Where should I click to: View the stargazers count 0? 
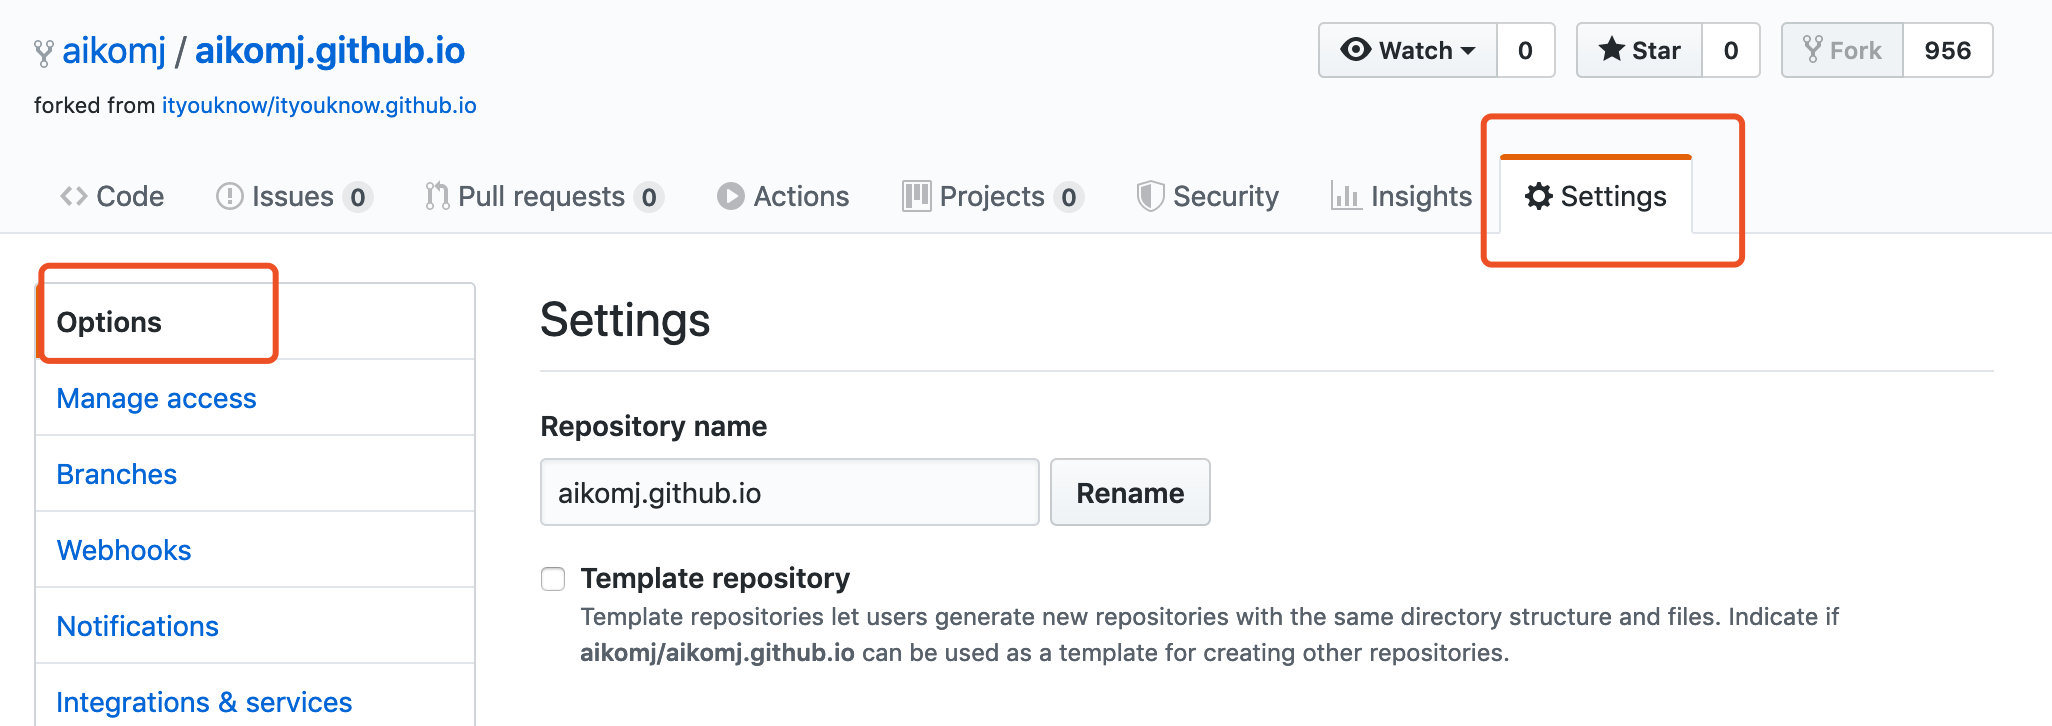click(1731, 50)
